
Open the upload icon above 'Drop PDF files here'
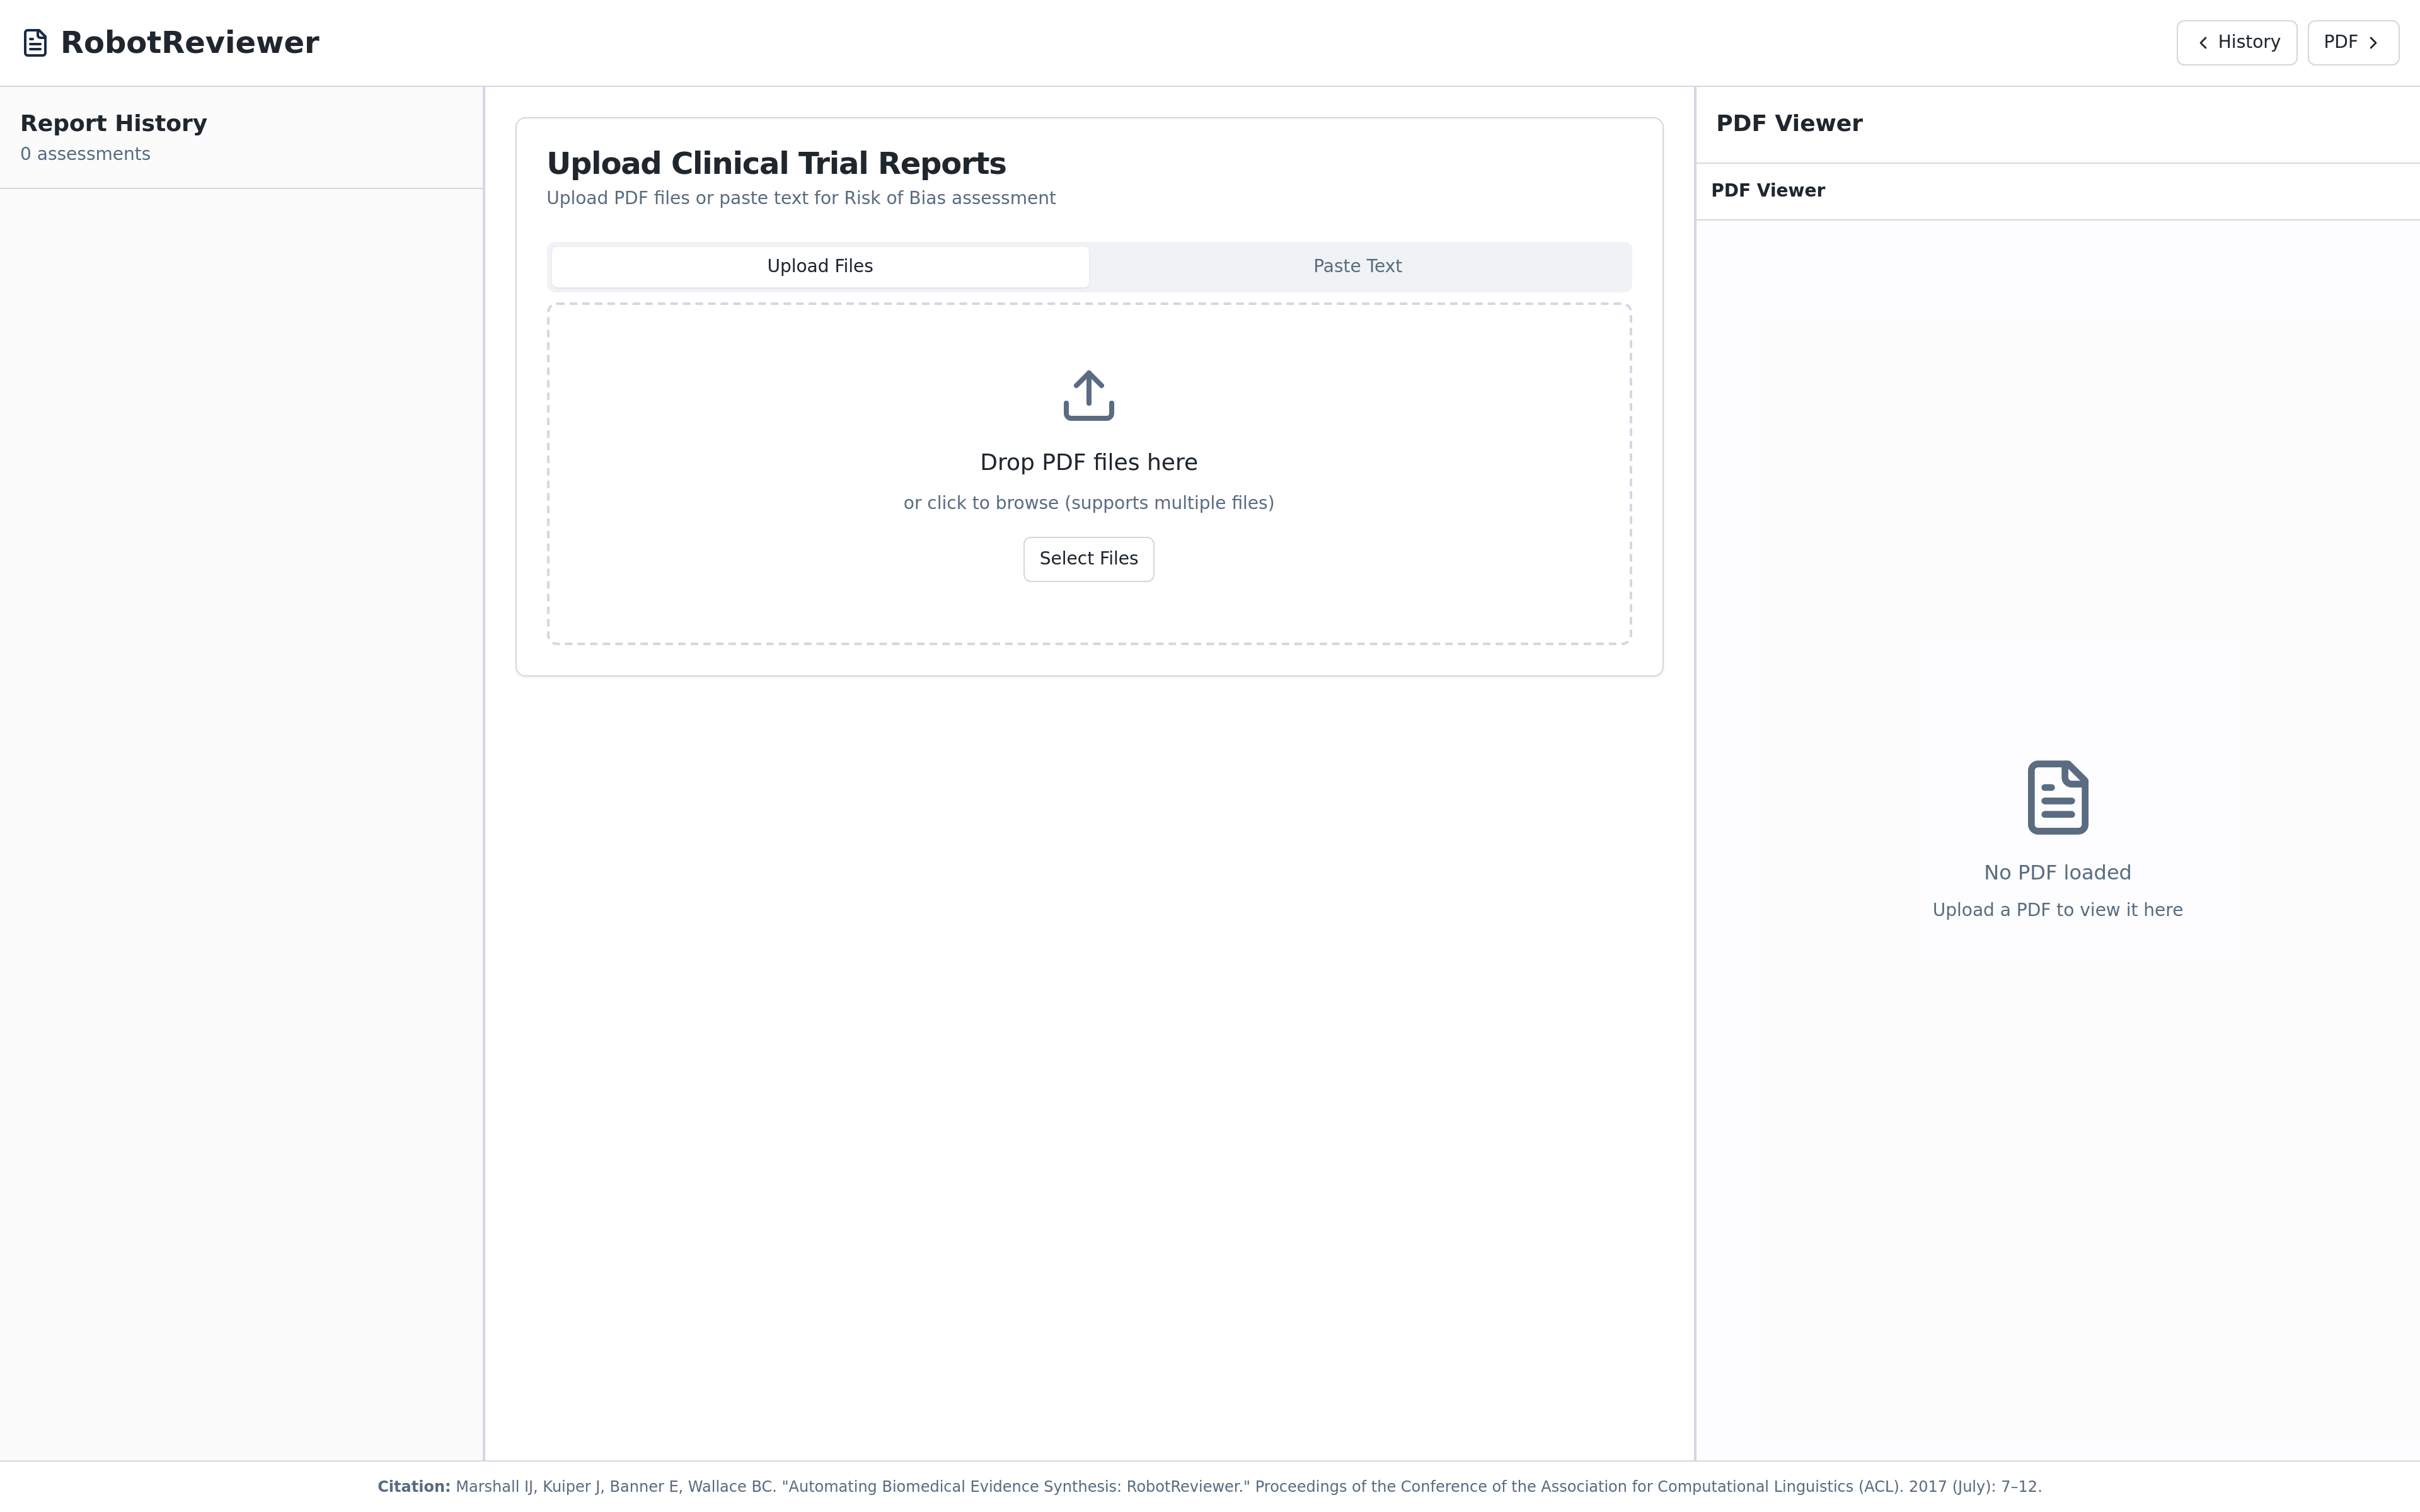(x=1088, y=395)
